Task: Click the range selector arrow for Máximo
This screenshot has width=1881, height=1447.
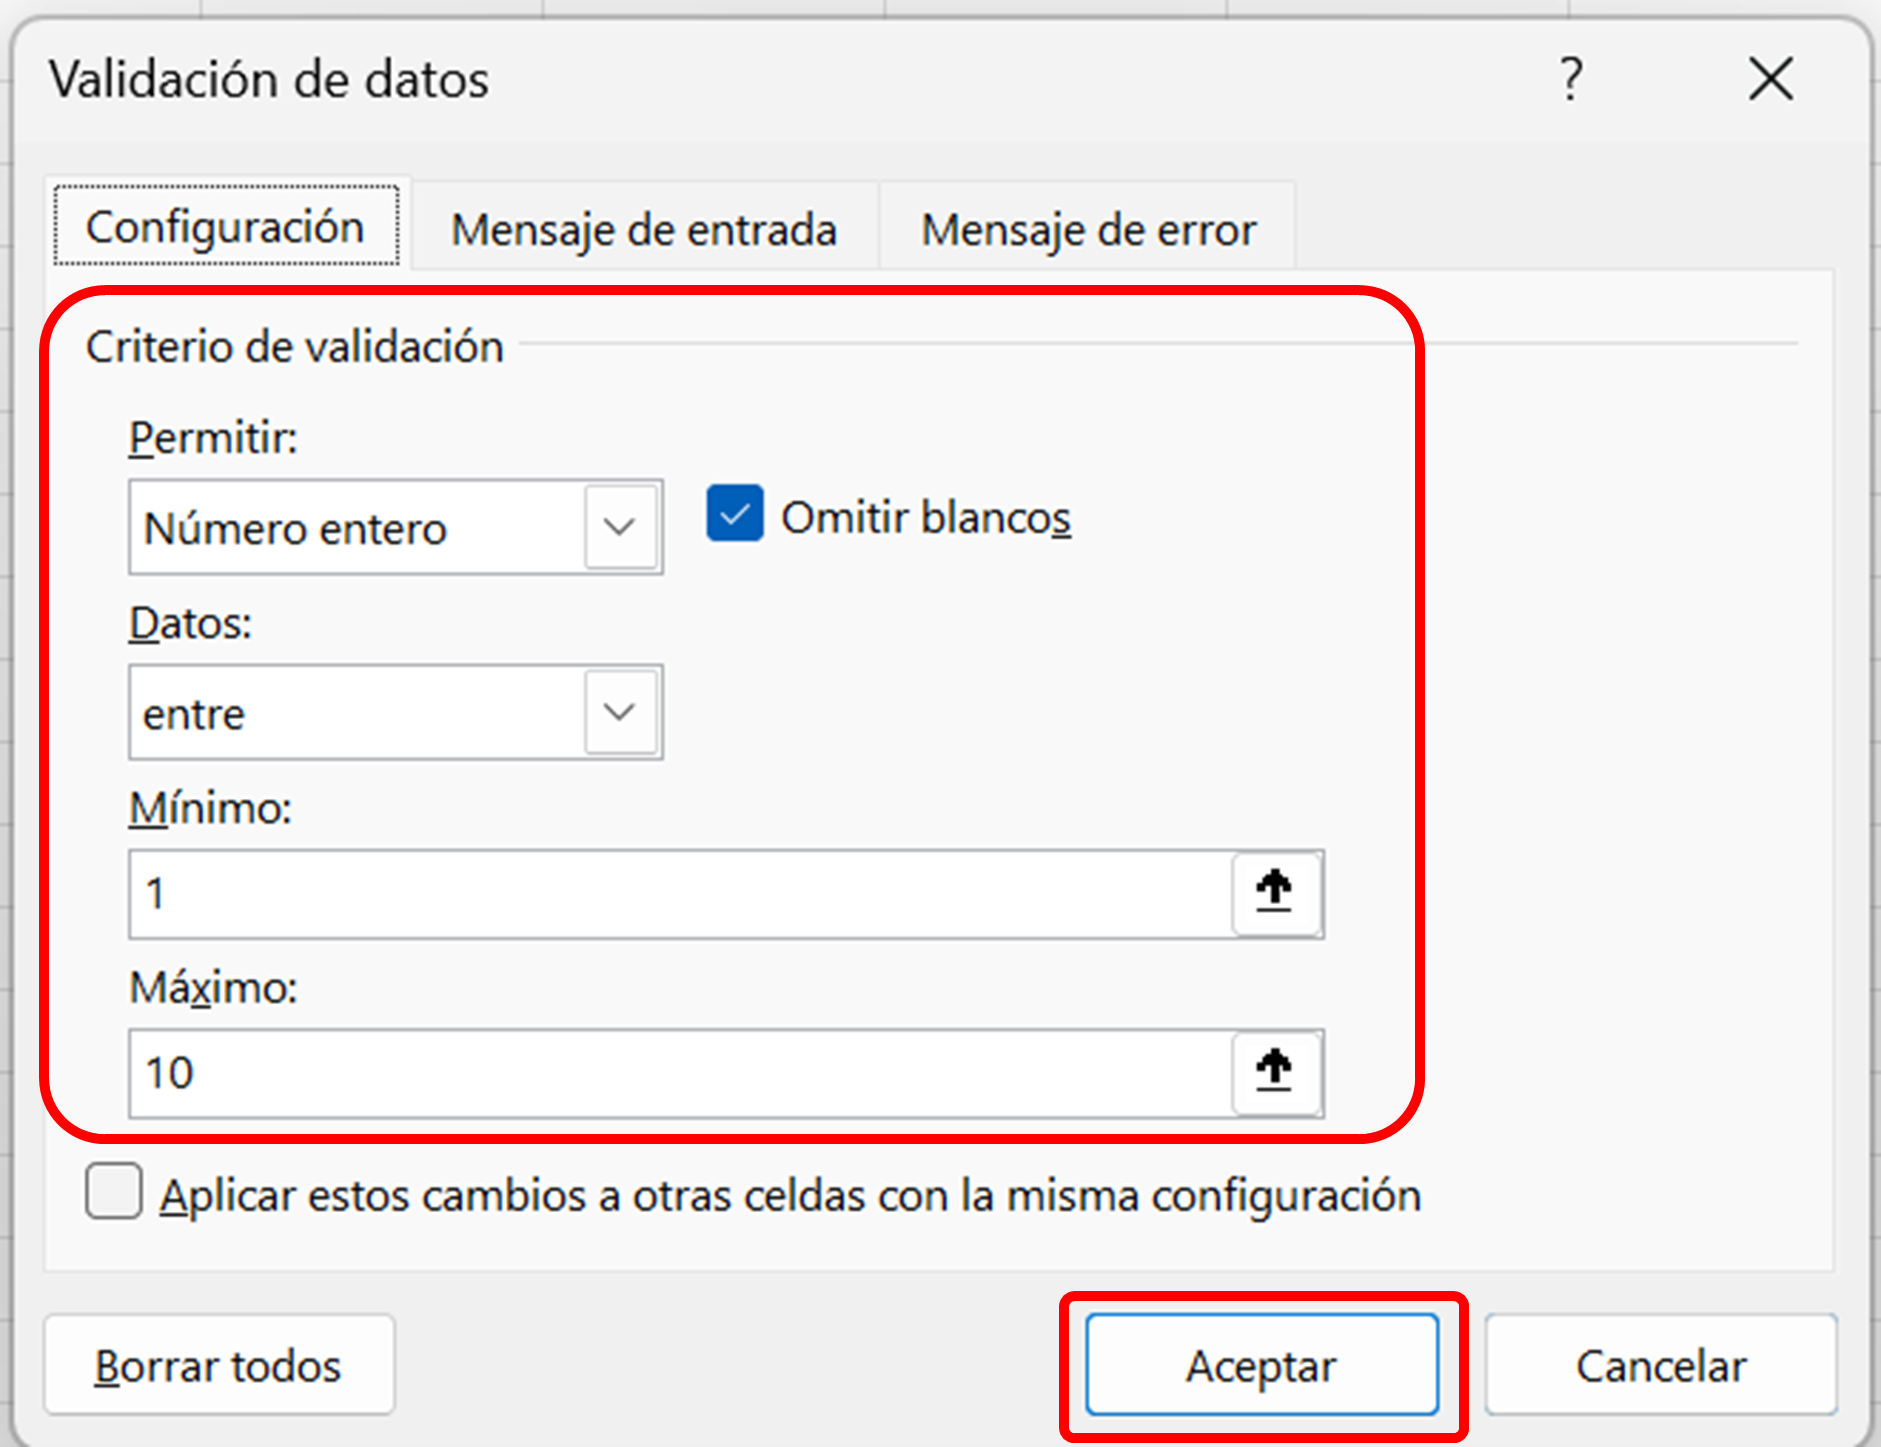Action: point(1274,1071)
